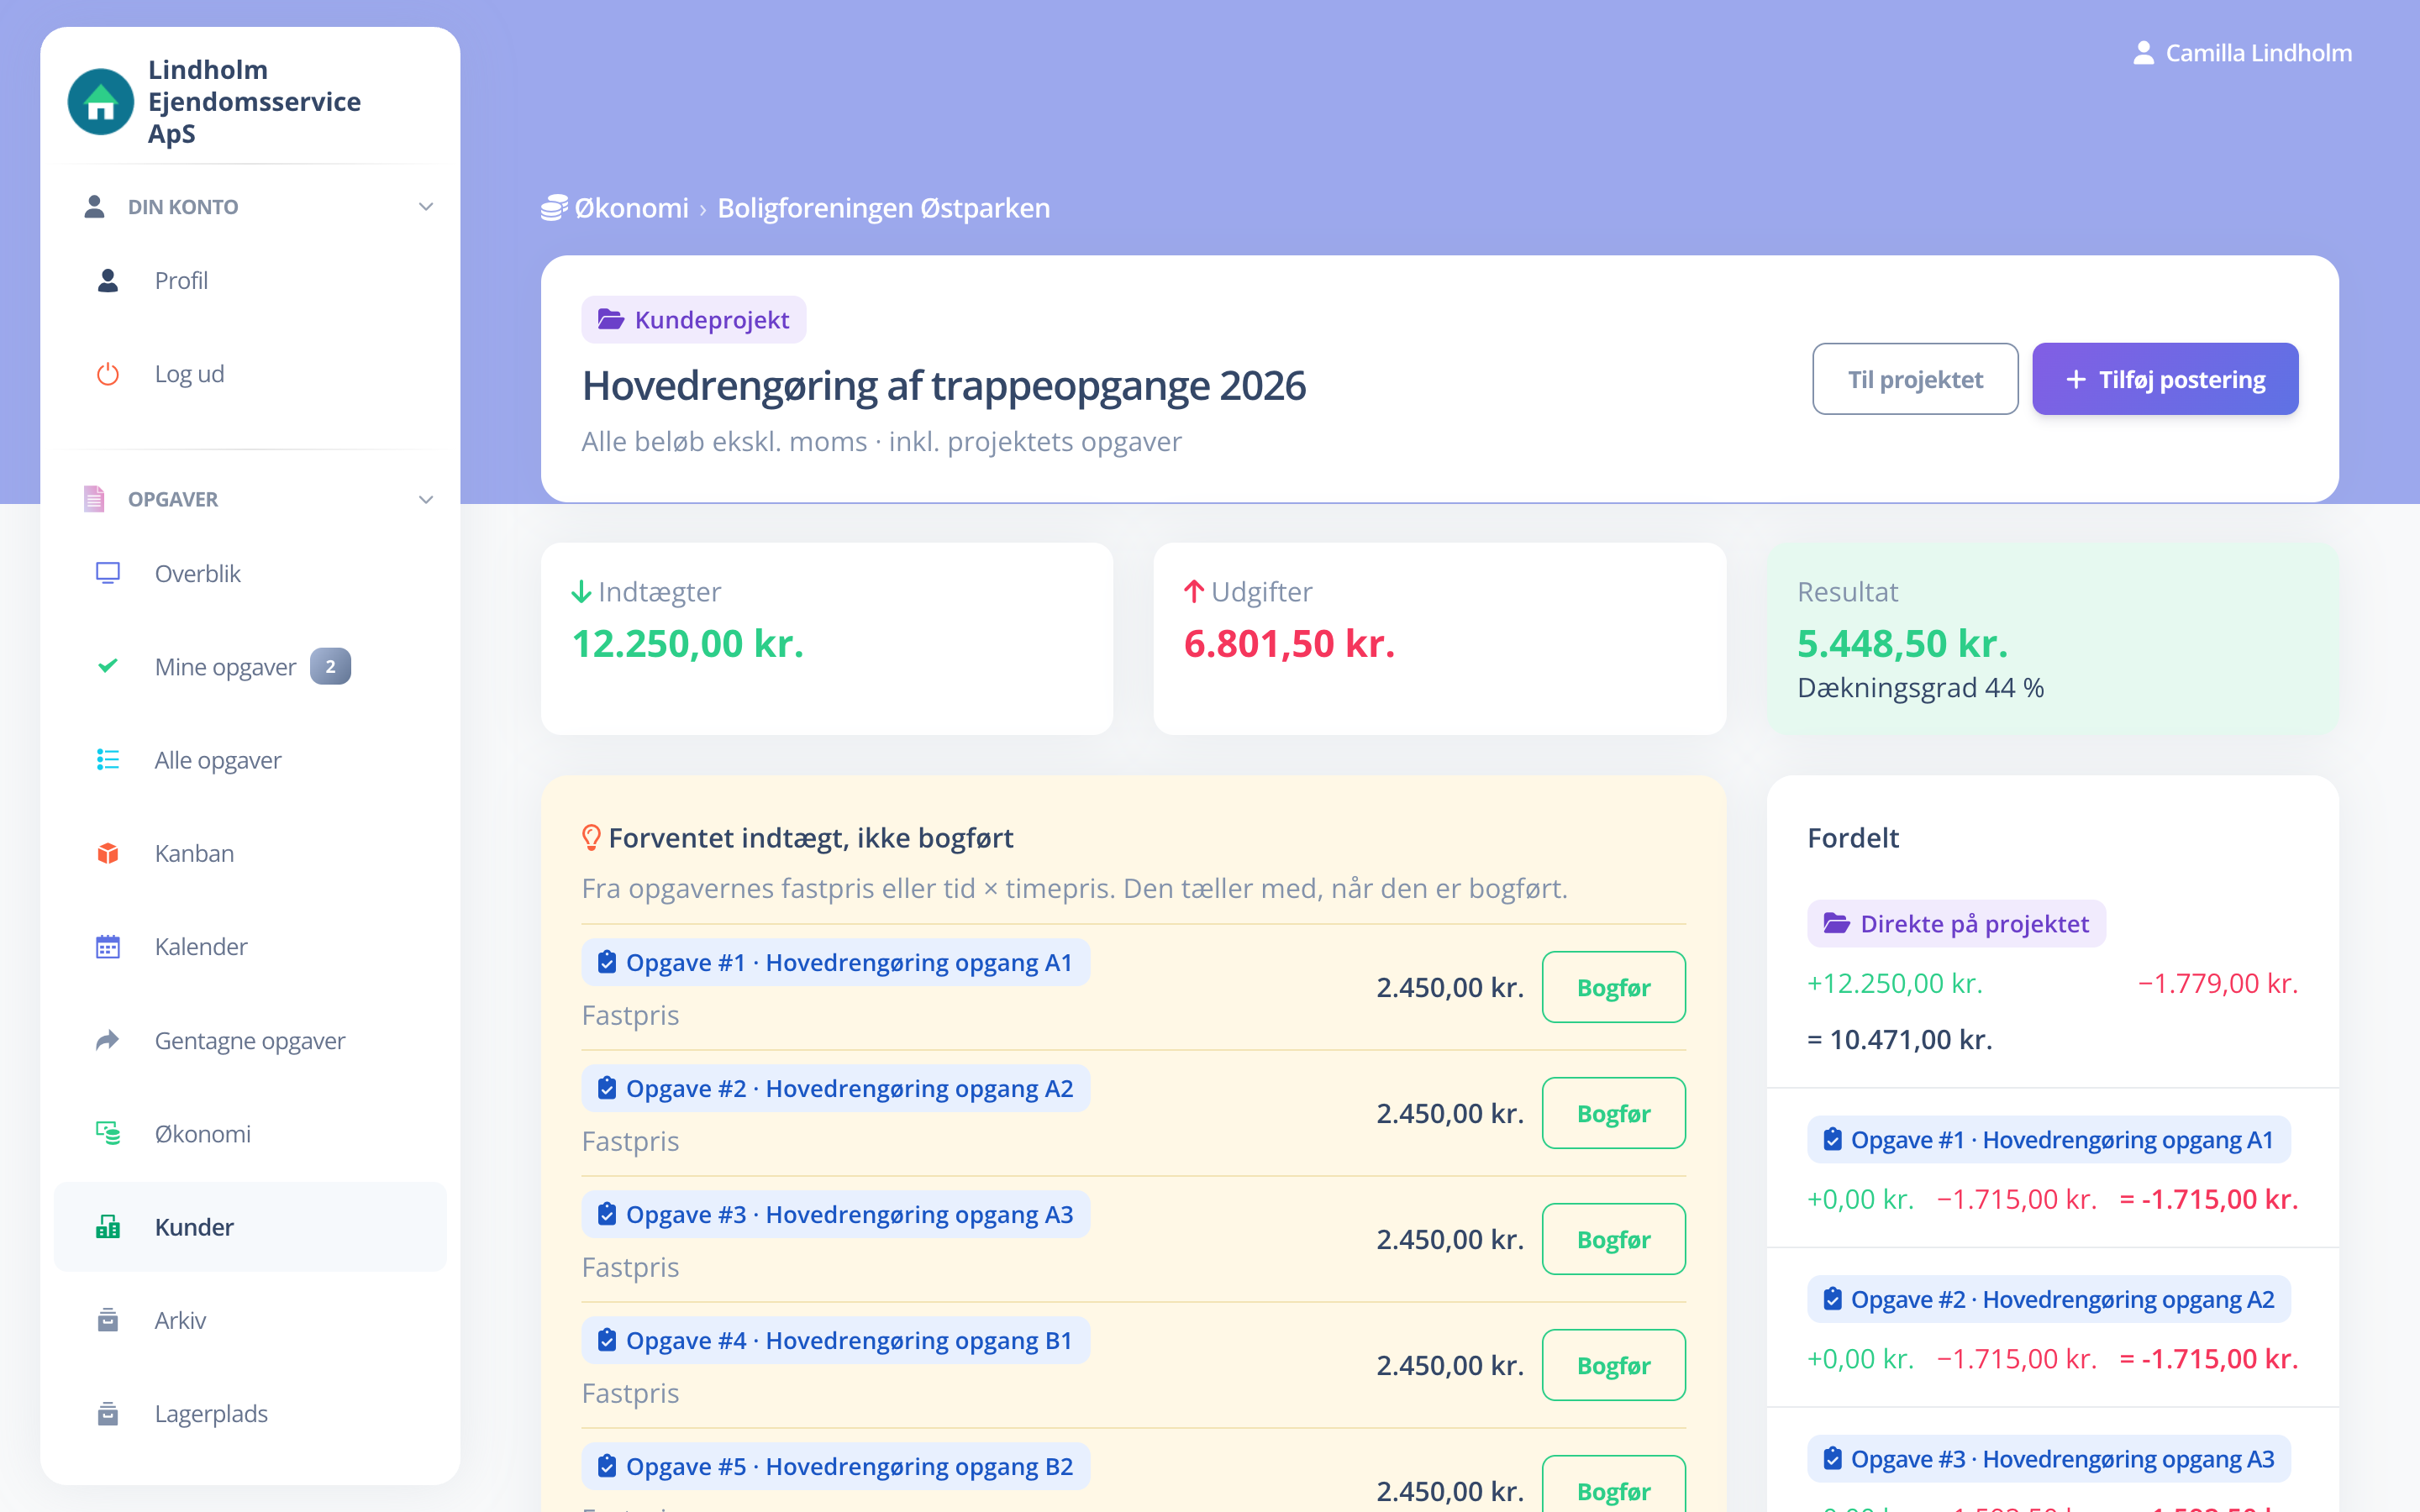Click the Lagerplads box icon
This screenshot has height=1512, width=2420.
(x=108, y=1413)
